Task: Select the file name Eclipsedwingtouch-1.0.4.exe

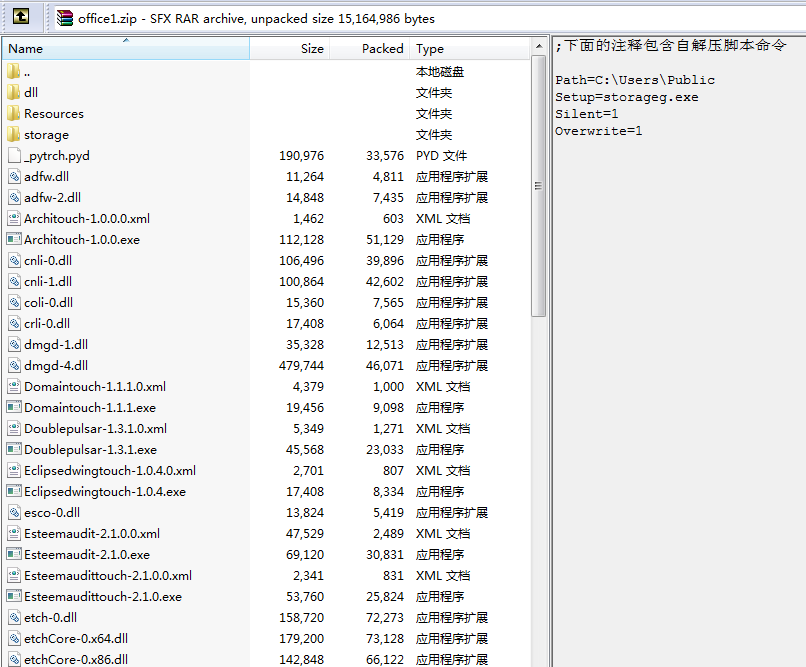Action: pyautogui.click(x=105, y=492)
